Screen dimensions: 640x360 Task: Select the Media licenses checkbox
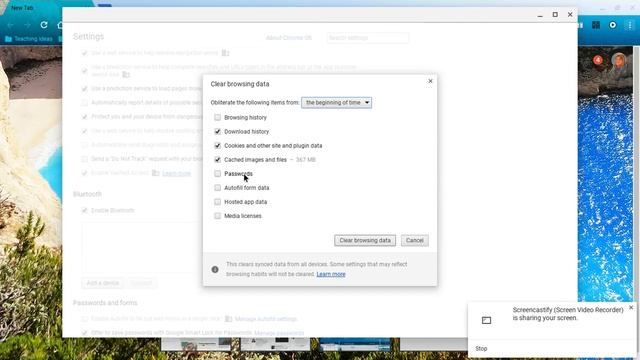218,216
